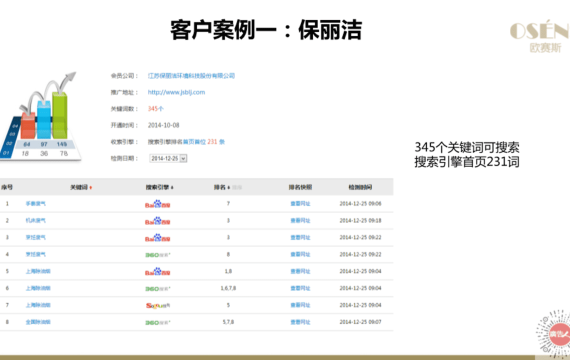
Task: Click the 开通时间 date 2014-10-08
Action: (164, 125)
